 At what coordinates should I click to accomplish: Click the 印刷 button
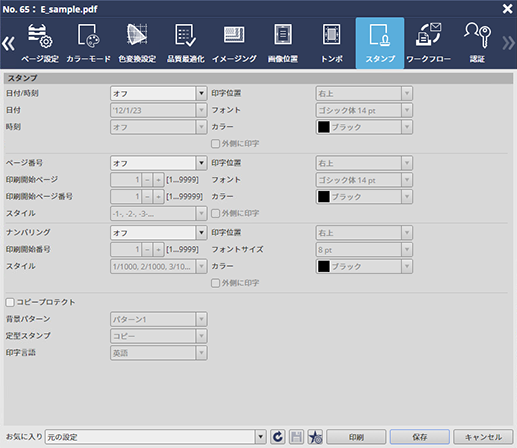pyautogui.click(x=356, y=437)
